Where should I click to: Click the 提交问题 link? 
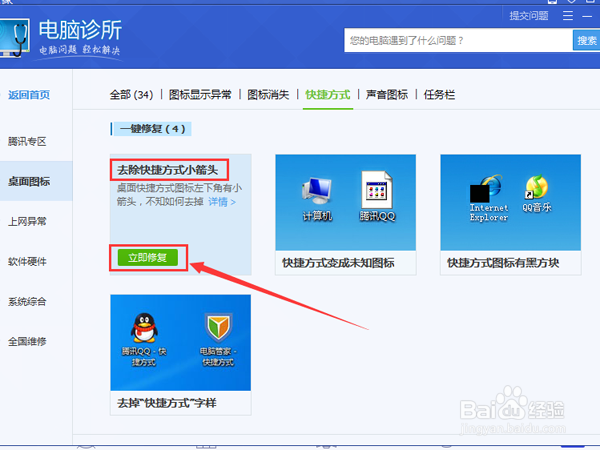pyautogui.click(x=529, y=16)
